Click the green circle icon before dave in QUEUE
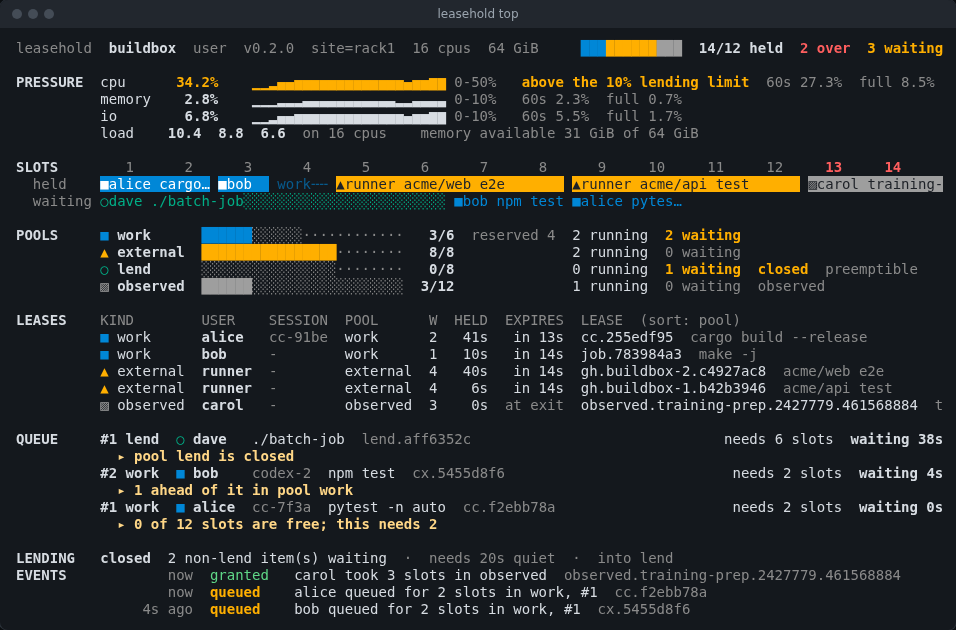The height and width of the screenshot is (630, 956). coord(180,440)
